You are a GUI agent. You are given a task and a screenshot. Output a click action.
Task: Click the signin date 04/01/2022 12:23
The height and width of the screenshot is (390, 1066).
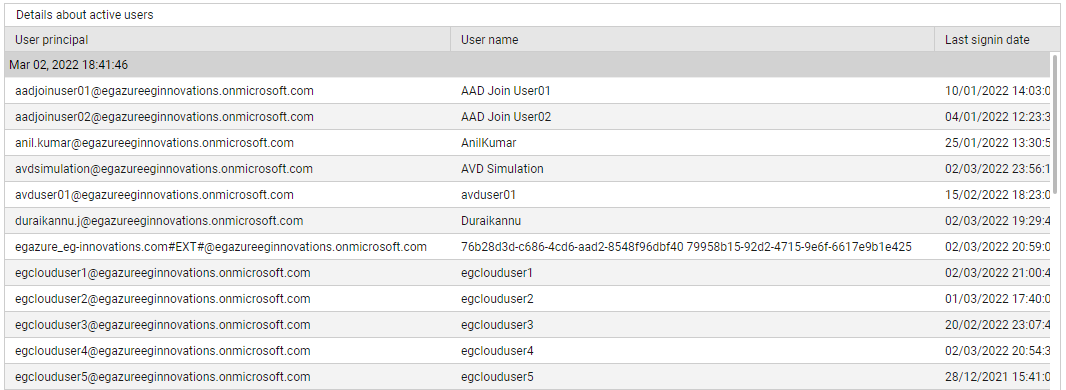[x=998, y=117]
